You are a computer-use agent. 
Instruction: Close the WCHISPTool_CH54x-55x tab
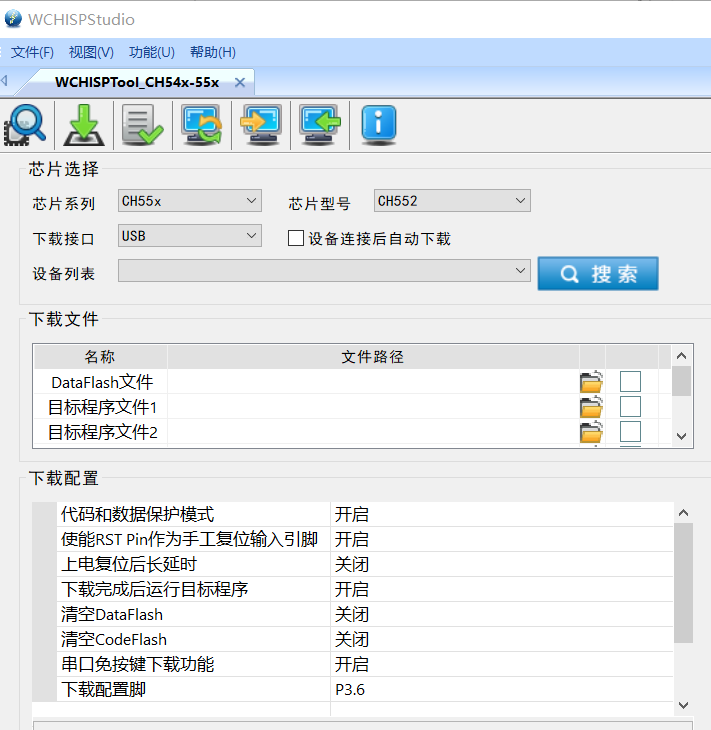point(240,82)
